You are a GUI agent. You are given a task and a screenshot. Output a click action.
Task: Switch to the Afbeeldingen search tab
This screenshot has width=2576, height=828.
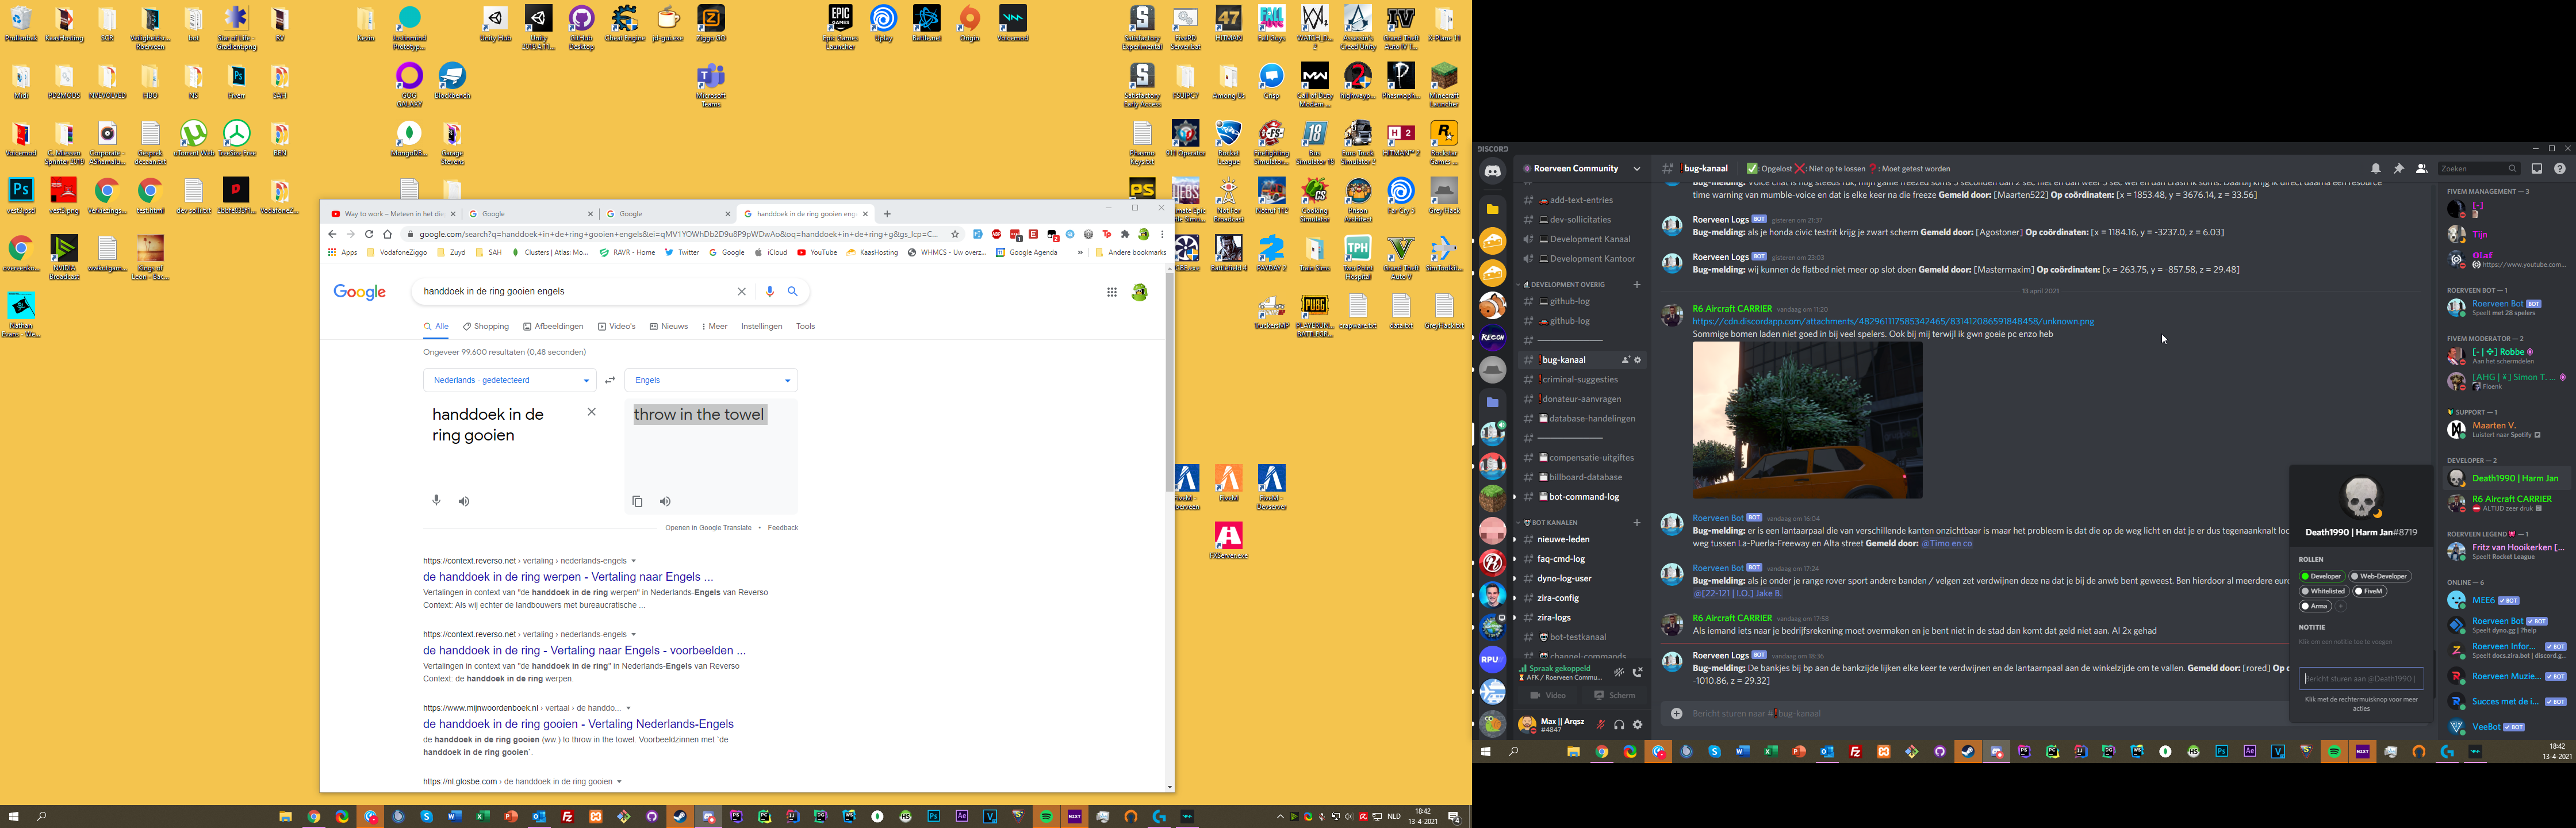click(x=553, y=326)
